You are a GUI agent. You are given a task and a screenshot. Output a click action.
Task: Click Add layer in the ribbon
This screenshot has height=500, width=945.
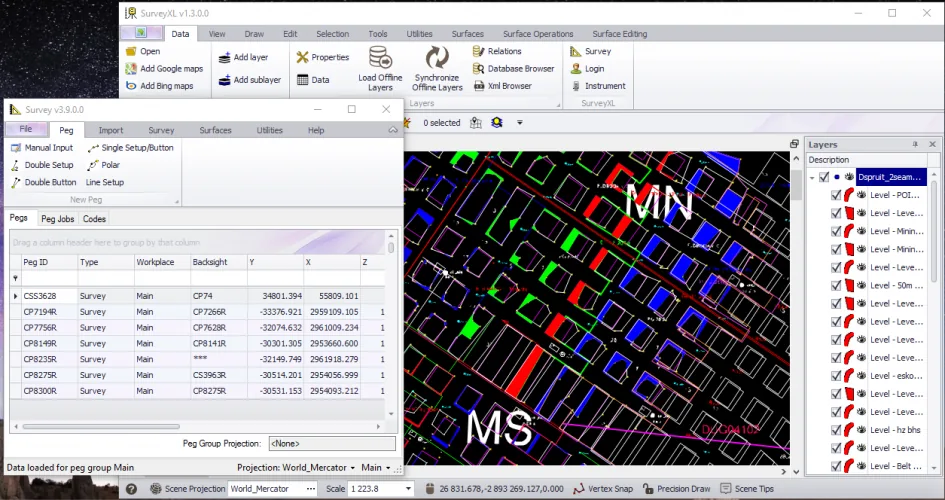coord(243,57)
